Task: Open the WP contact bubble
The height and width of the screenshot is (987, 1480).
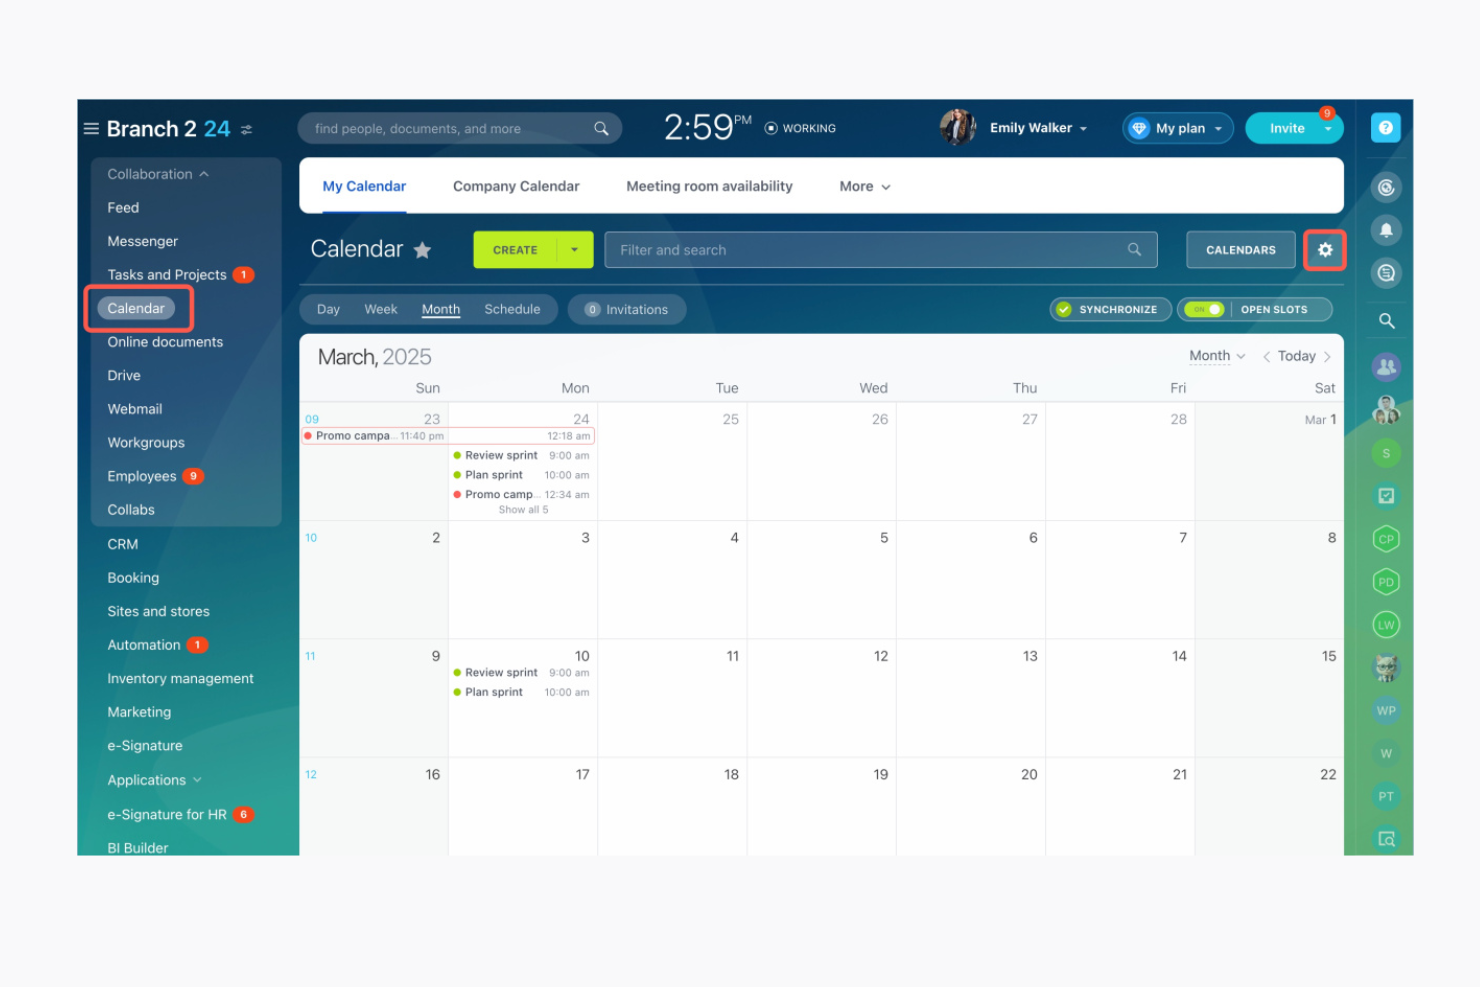Action: coord(1386,711)
